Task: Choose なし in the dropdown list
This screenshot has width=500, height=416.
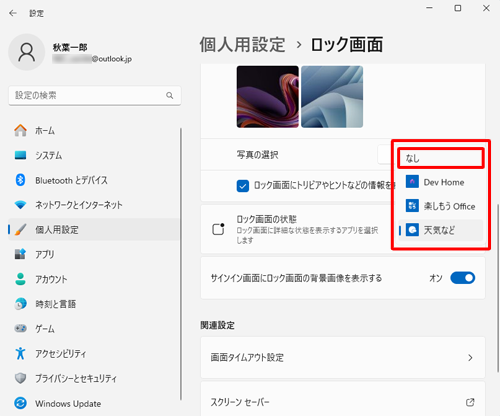Action: [x=441, y=158]
